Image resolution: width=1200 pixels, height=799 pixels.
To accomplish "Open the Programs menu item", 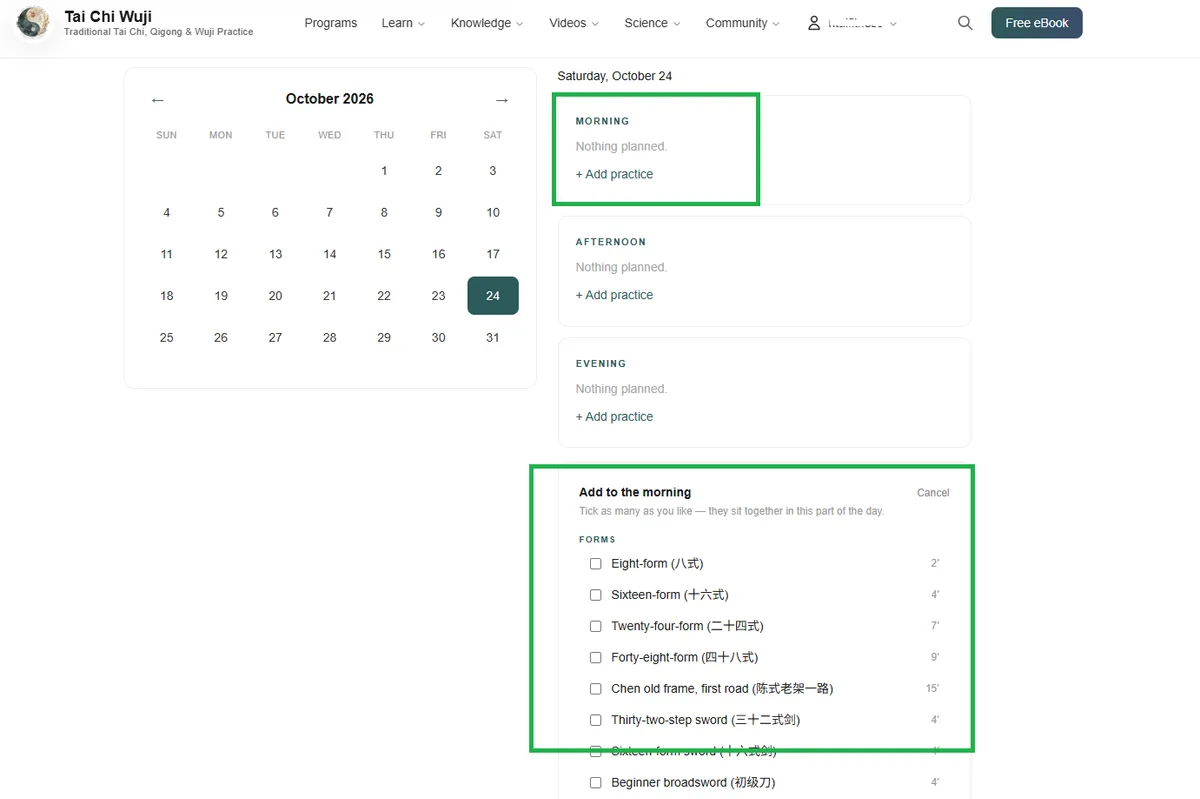I will tap(331, 23).
